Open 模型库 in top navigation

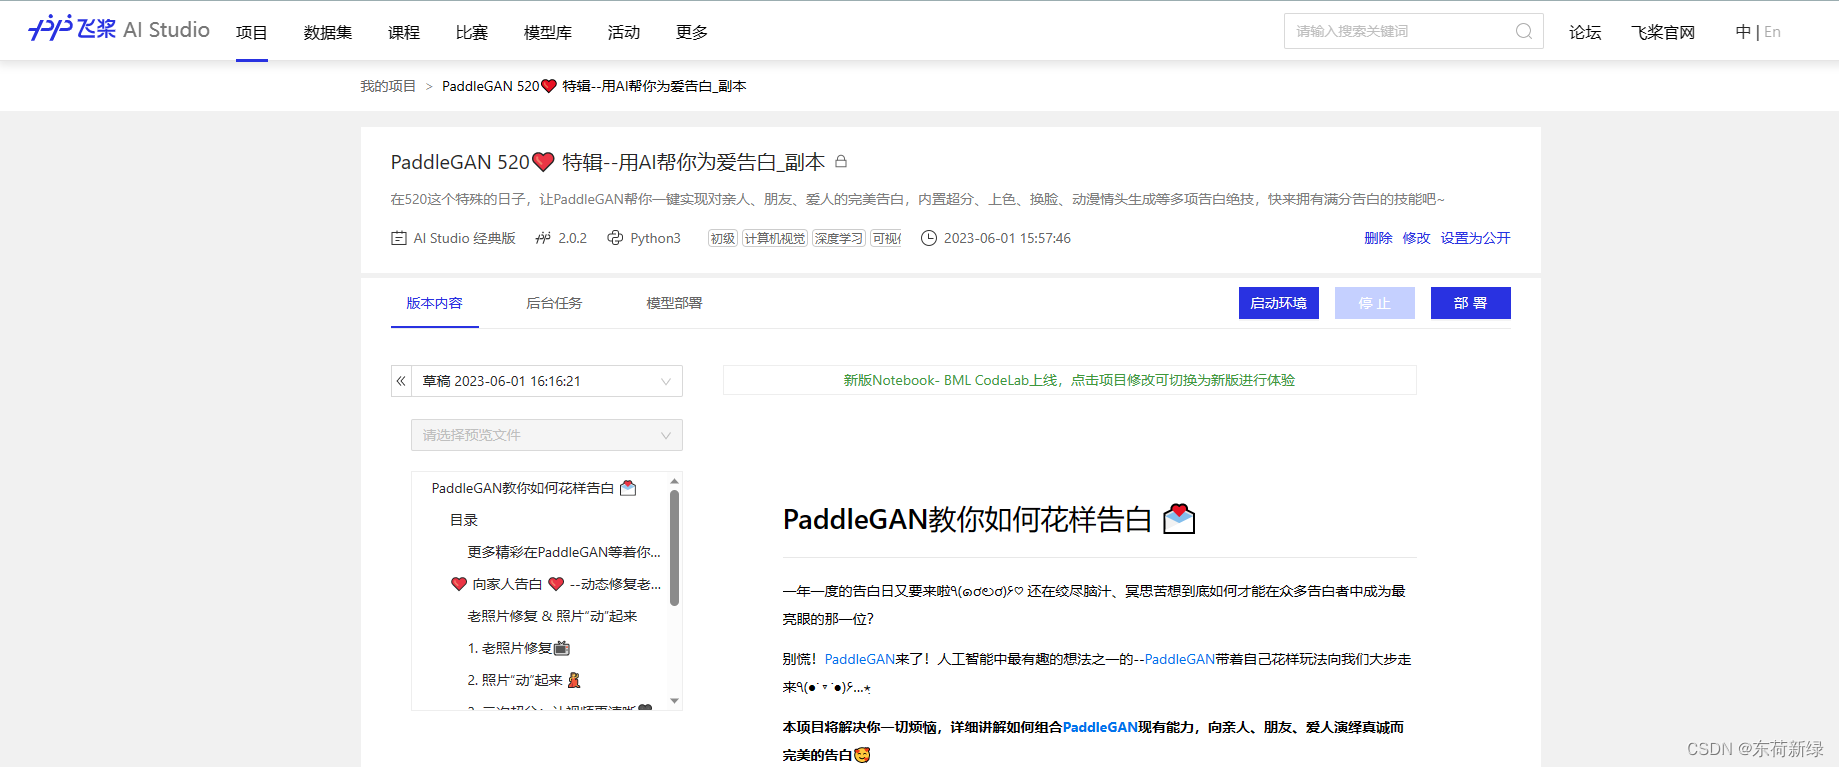[548, 32]
